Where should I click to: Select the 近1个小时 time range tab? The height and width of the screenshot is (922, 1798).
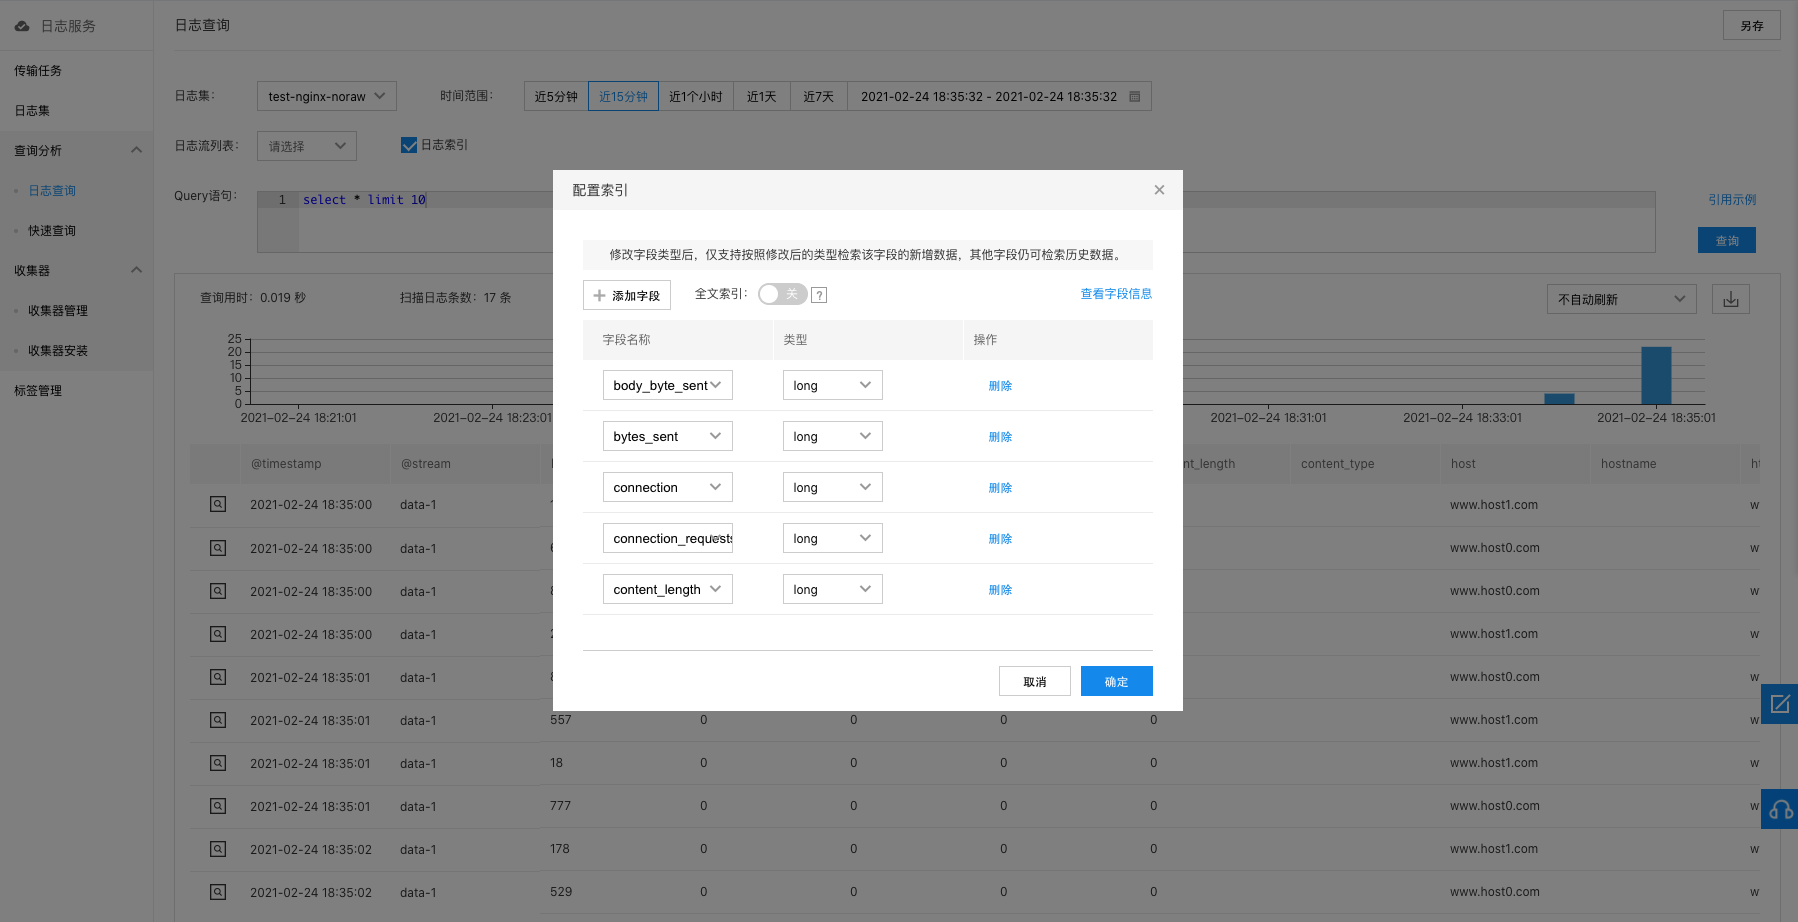pos(695,96)
